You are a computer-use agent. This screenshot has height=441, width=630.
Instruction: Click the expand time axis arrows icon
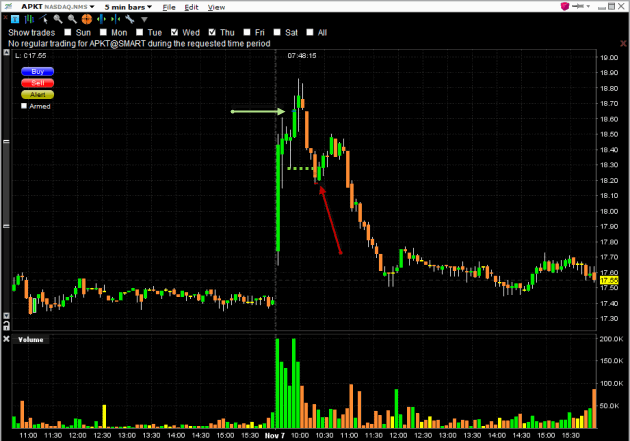(x=101, y=19)
